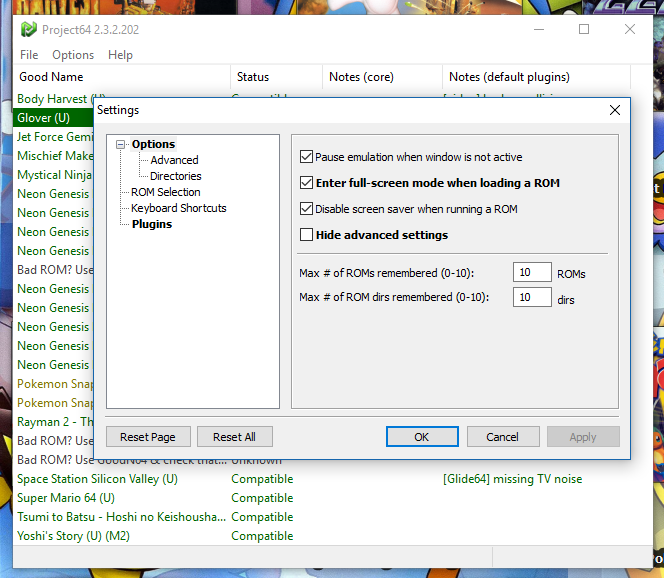The width and height of the screenshot is (664, 578).
Task: Click the Apply button
Action: [583, 437]
